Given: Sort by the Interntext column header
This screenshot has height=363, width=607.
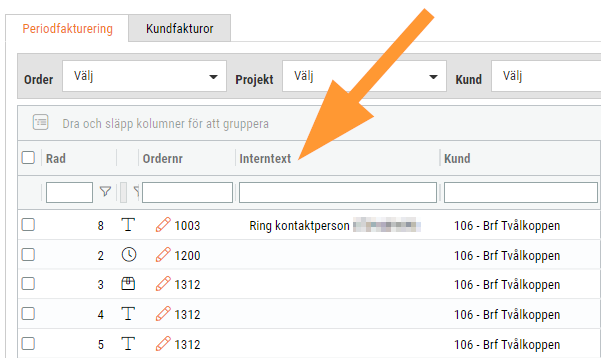Looking at the screenshot, I should point(265,159).
